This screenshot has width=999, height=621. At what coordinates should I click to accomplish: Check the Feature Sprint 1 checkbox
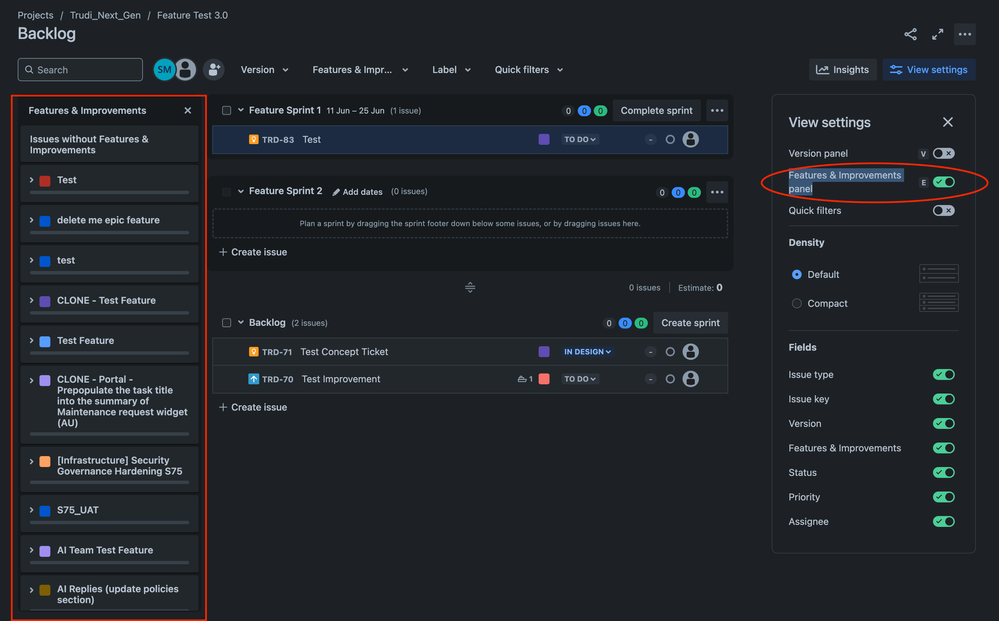[x=226, y=110]
